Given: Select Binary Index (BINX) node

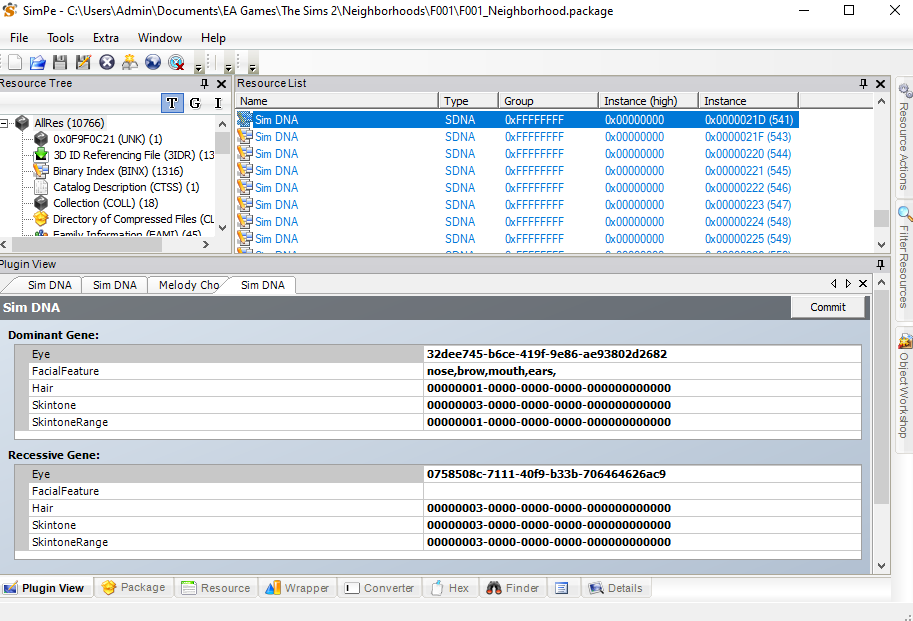Looking at the screenshot, I should pyautogui.click(x=118, y=171).
